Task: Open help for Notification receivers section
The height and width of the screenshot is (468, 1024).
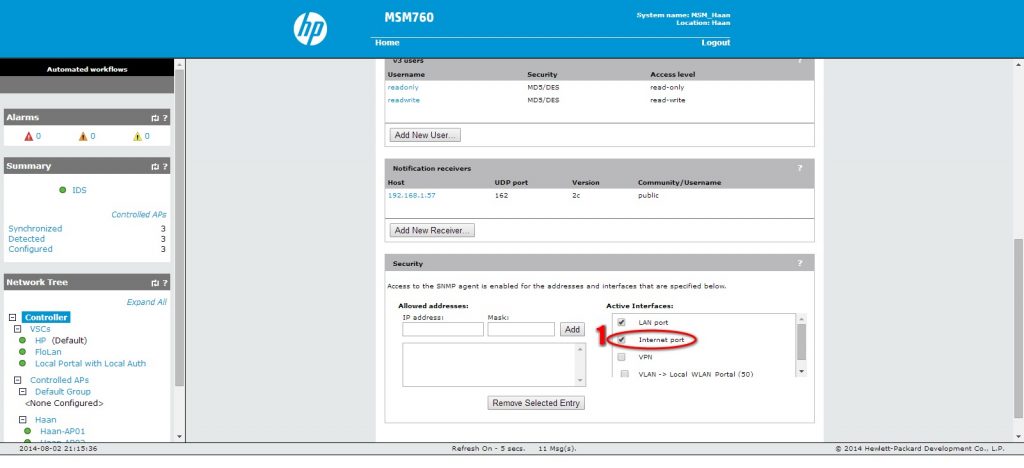Action: [799, 168]
